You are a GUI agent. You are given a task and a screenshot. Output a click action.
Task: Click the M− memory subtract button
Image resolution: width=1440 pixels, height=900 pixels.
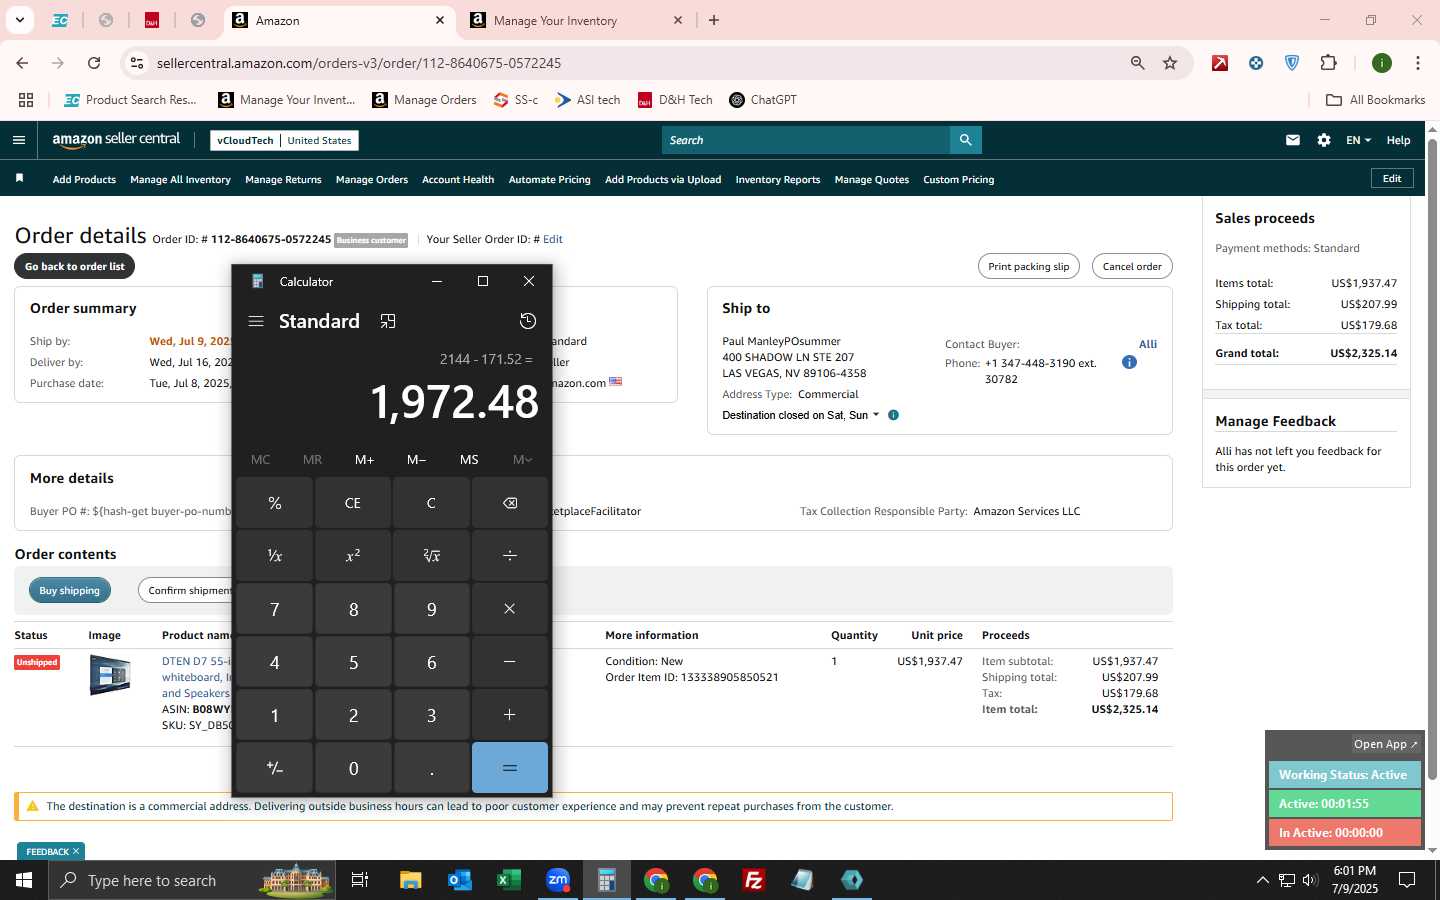(x=416, y=460)
